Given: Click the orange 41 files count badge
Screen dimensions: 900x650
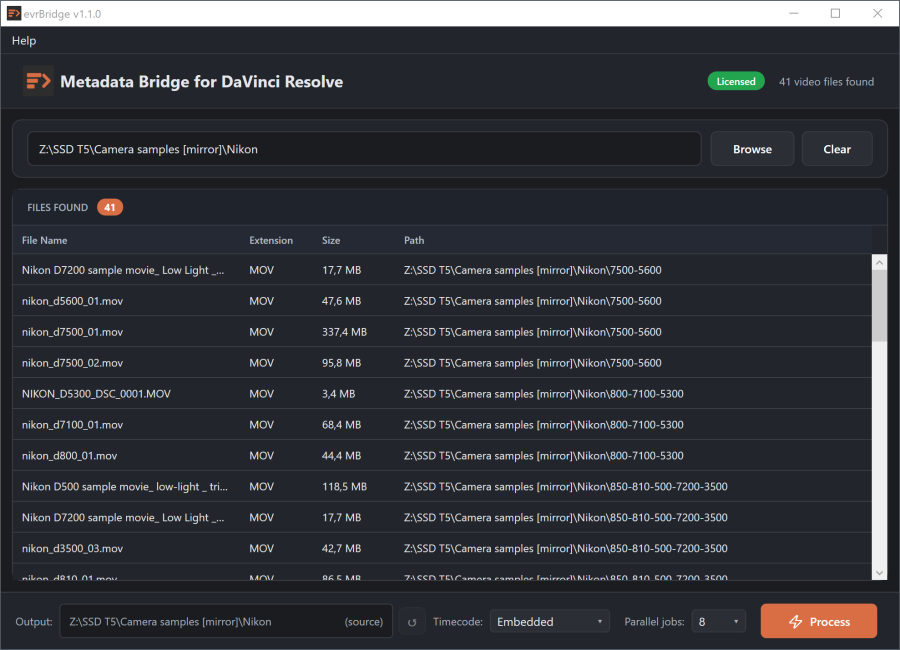Looking at the screenshot, I should tap(110, 207).
